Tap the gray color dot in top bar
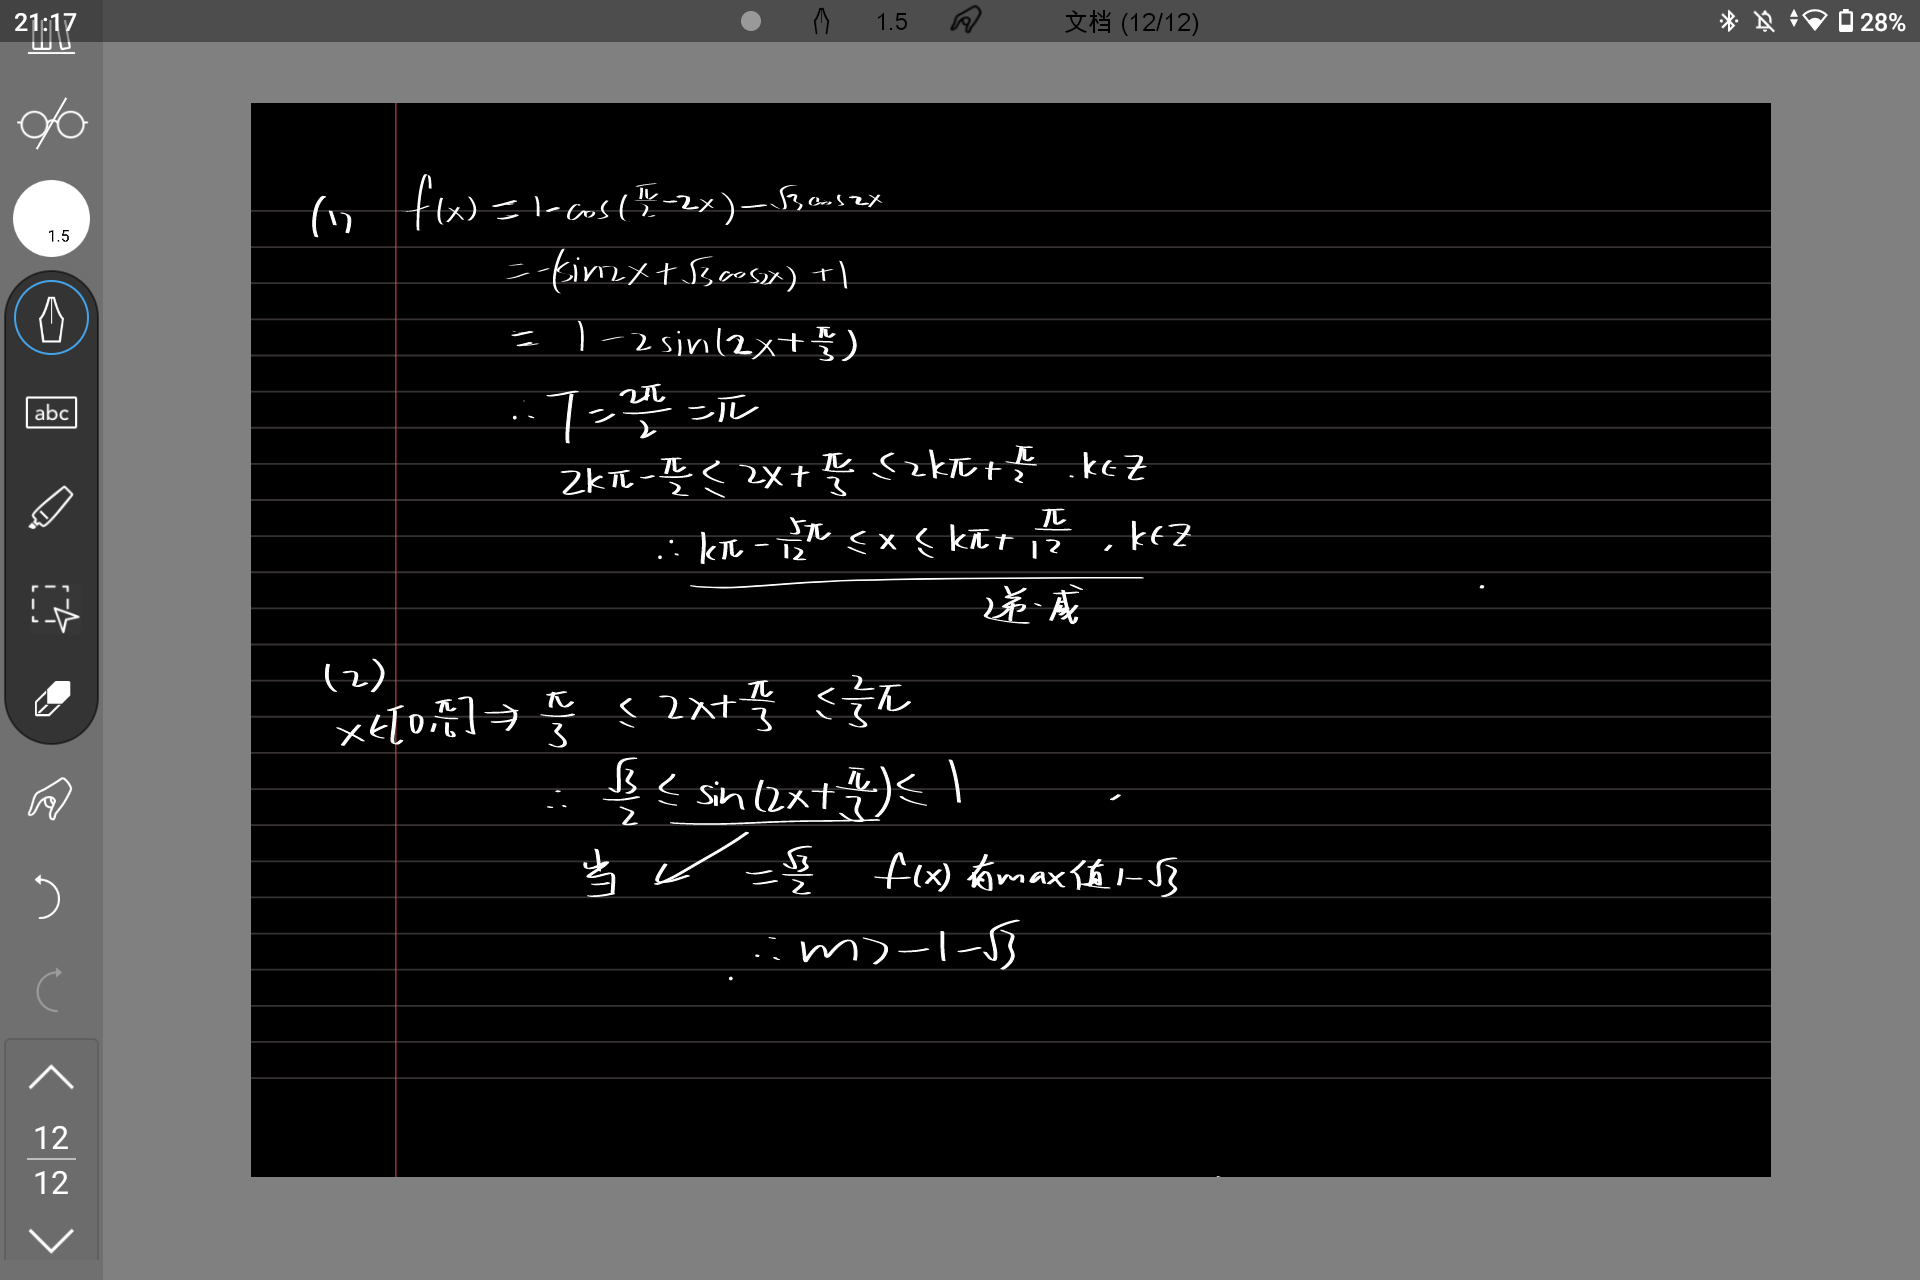1920x1280 pixels. (751, 21)
